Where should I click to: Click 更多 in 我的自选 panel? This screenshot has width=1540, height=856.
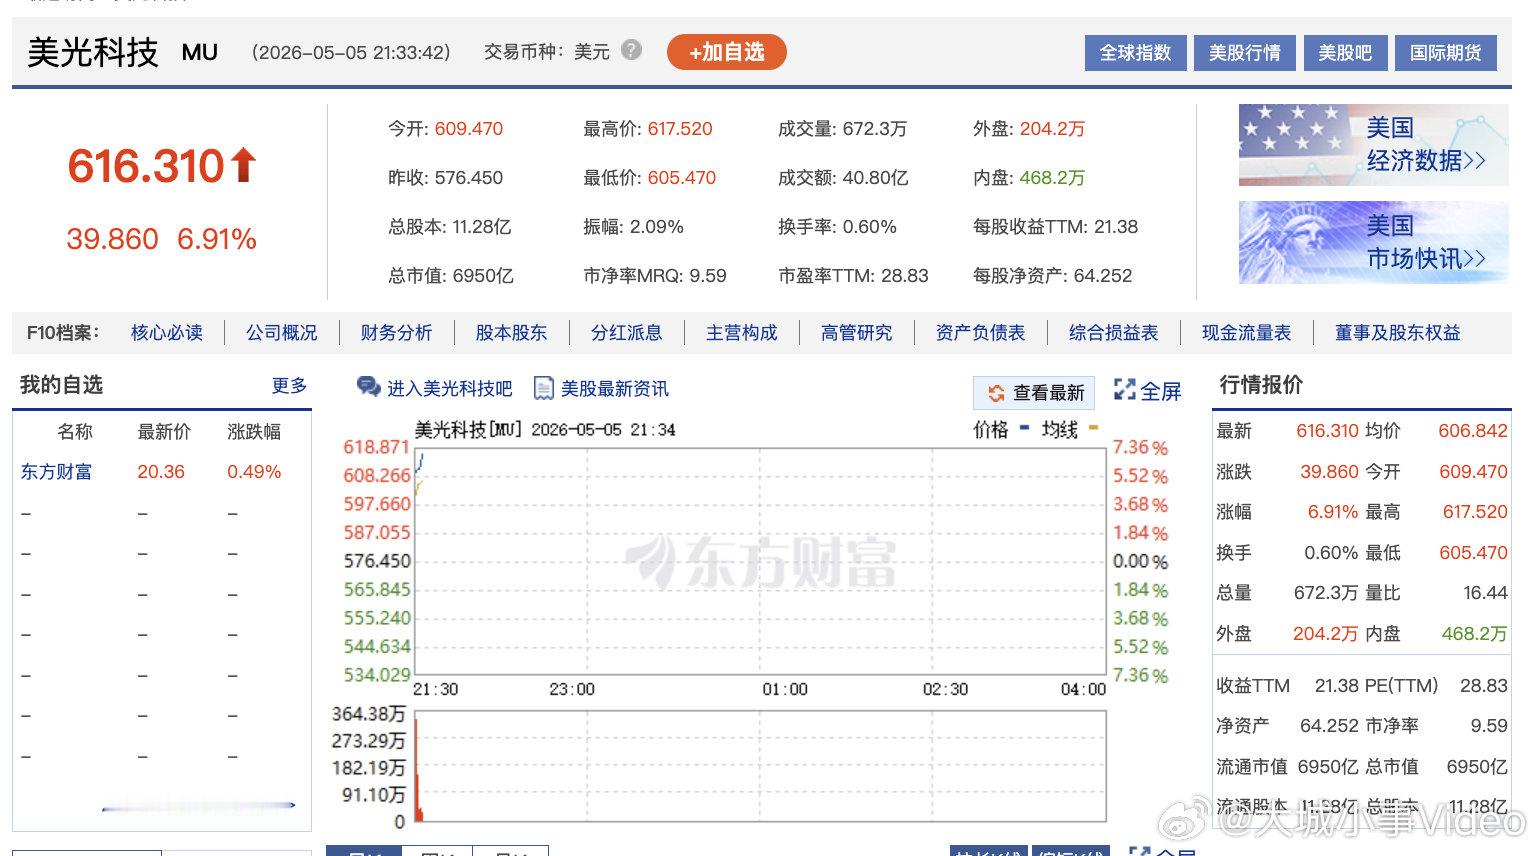click(x=290, y=386)
